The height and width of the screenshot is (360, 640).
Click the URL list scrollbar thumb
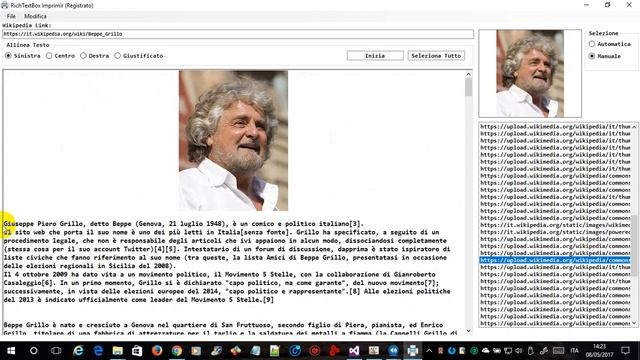click(634, 245)
